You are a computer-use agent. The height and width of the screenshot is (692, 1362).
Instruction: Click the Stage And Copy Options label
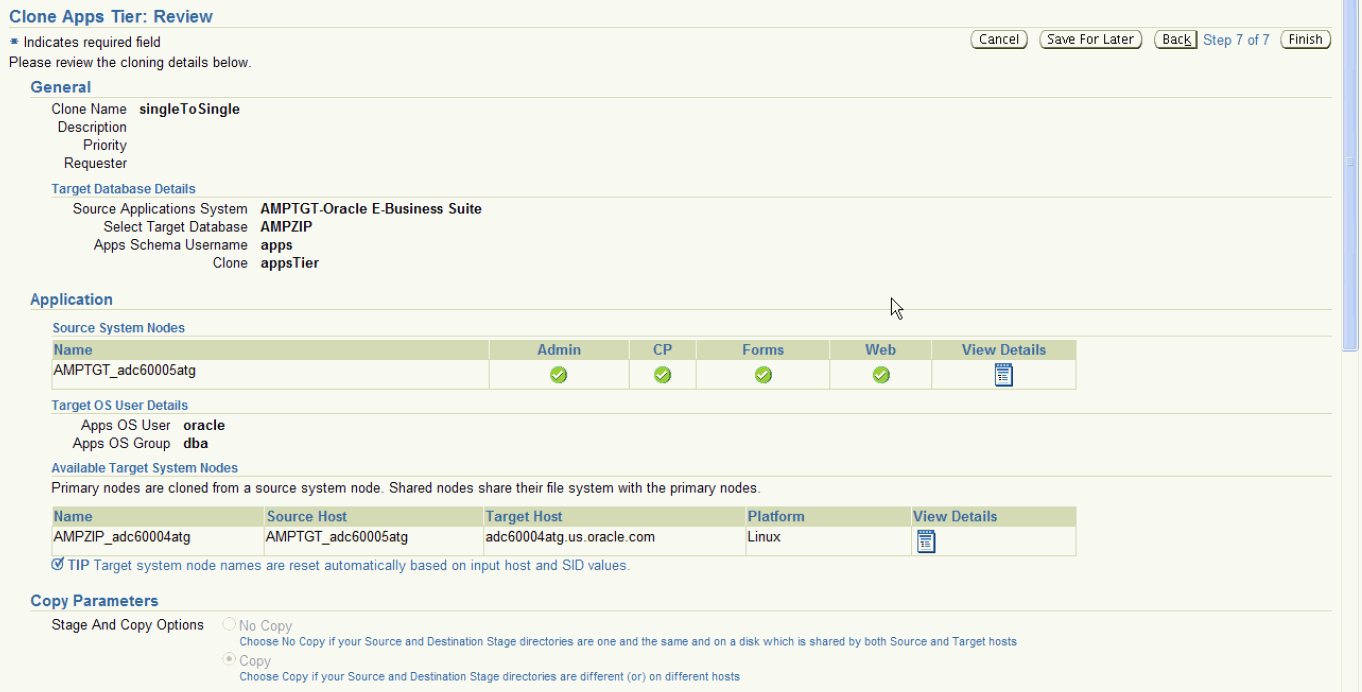click(128, 625)
